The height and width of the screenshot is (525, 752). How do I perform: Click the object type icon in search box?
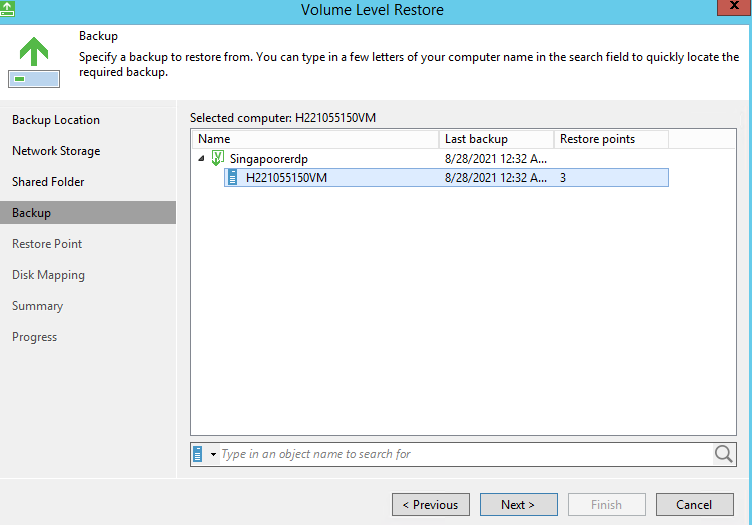click(x=199, y=454)
